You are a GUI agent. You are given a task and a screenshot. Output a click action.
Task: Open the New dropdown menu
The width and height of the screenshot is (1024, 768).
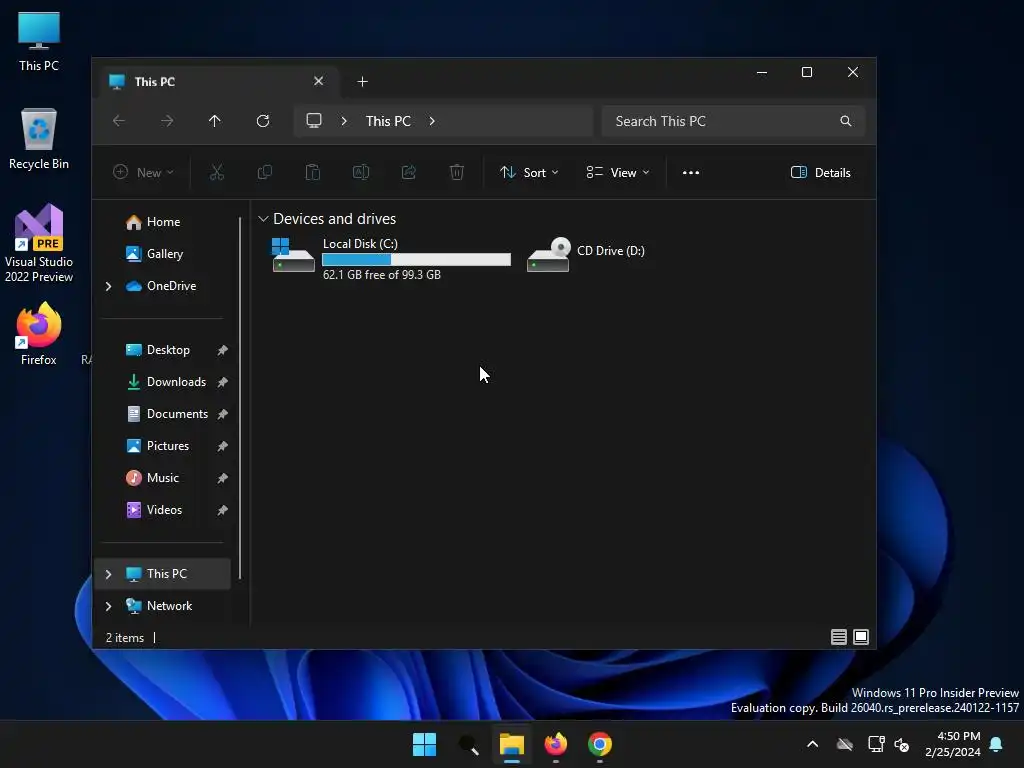pos(143,172)
